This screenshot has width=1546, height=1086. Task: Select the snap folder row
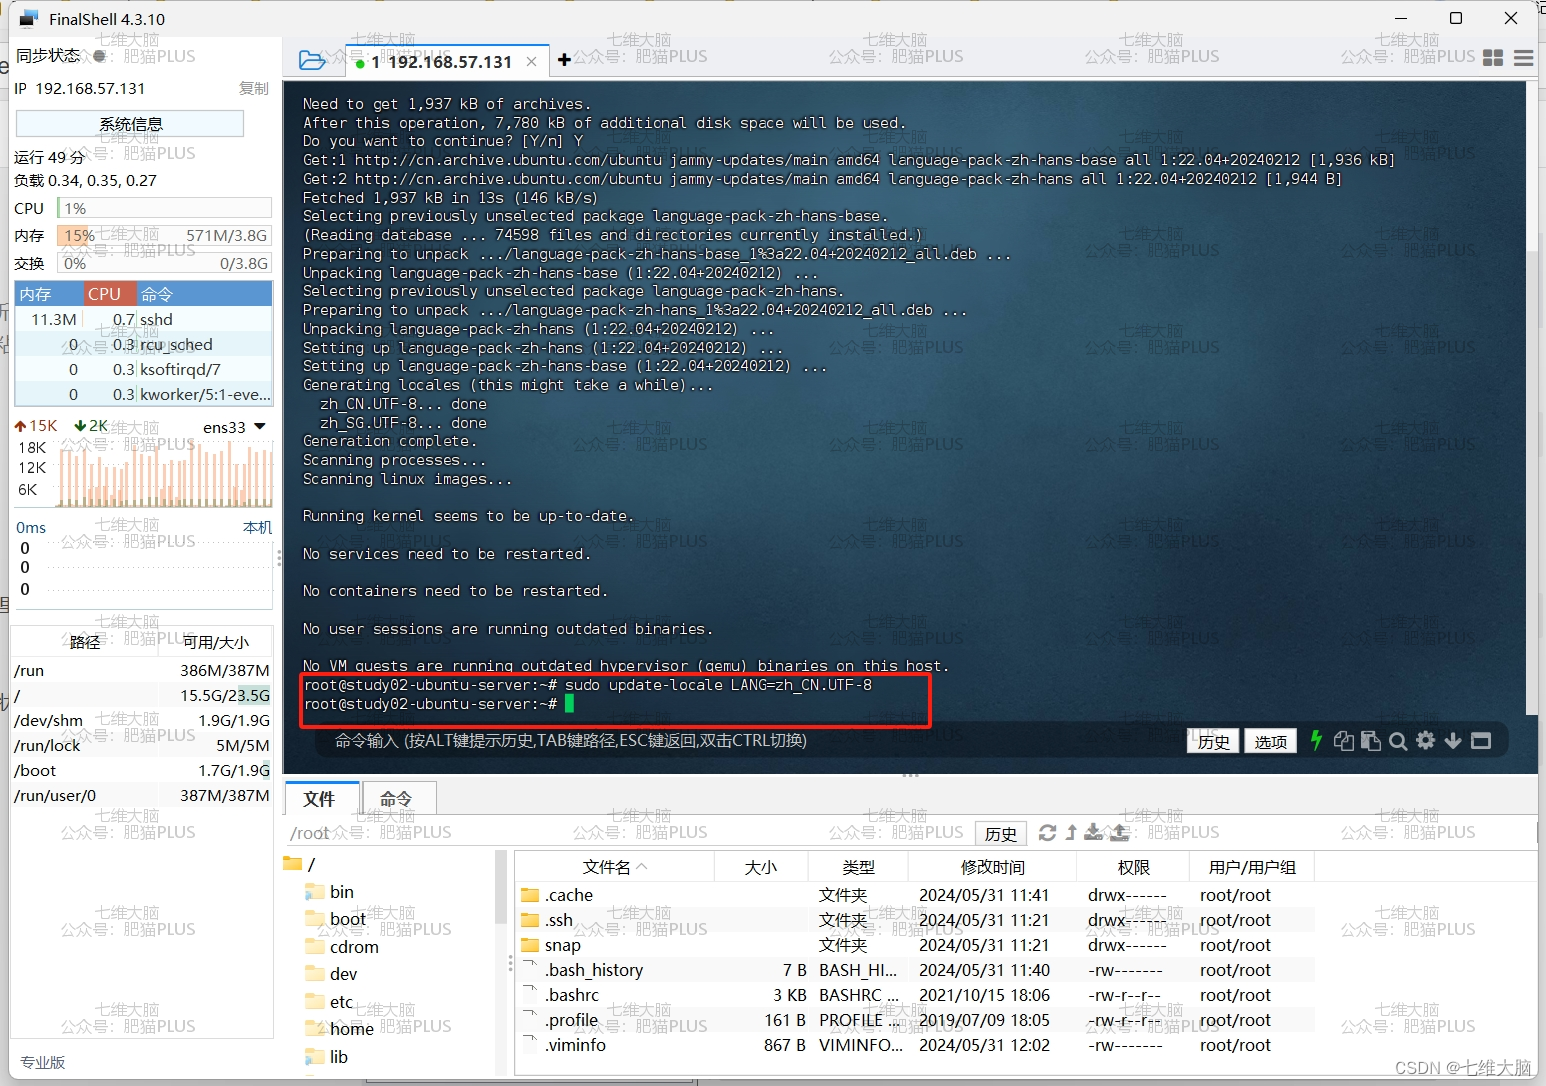916,945
